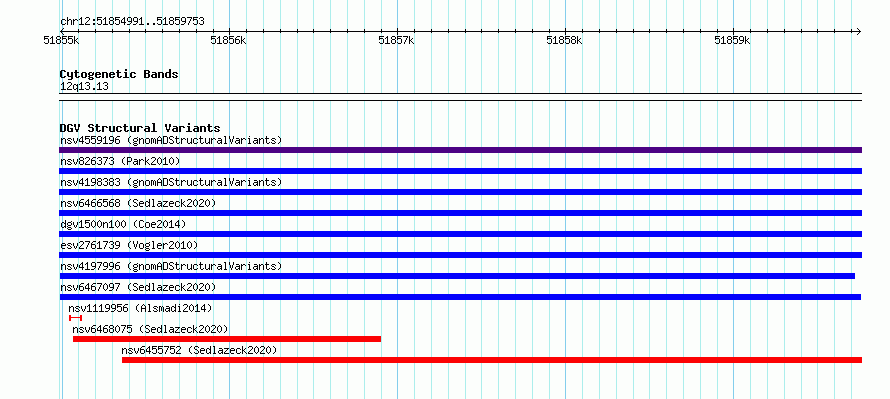Click the Cytogenetic Bands track title

click(x=119, y=74)
